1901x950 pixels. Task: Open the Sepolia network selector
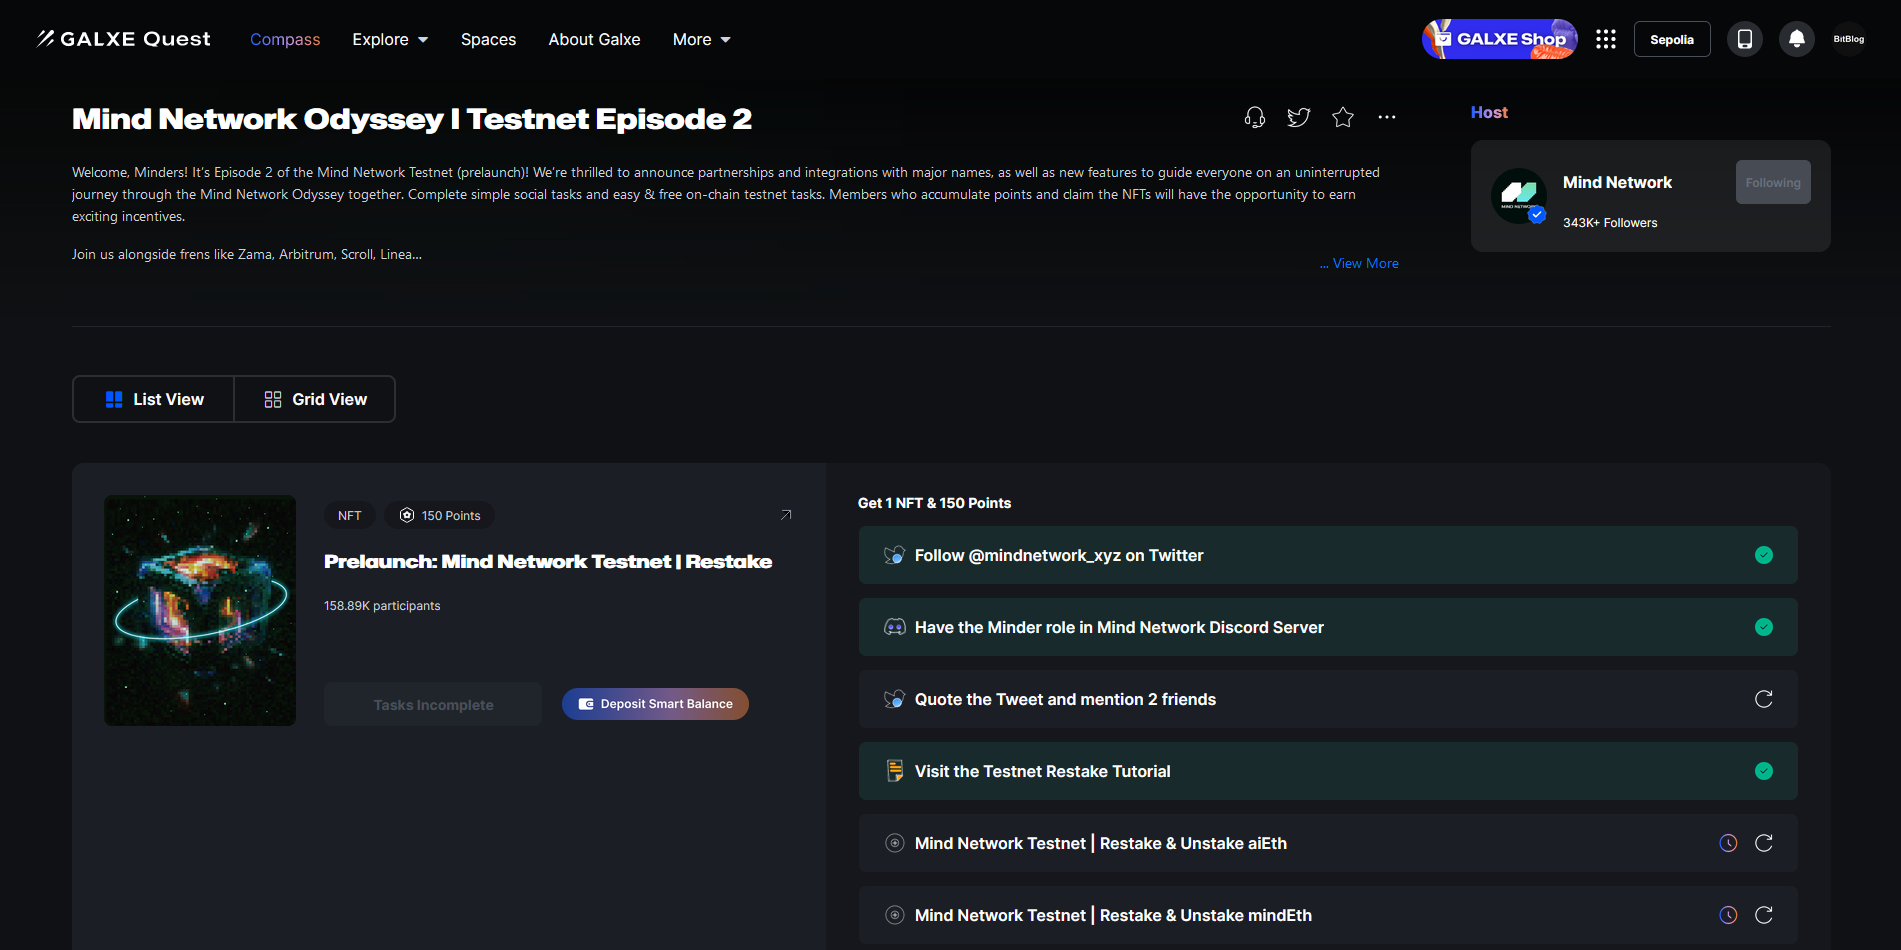pyautogui.click(x=1671, y=39)
